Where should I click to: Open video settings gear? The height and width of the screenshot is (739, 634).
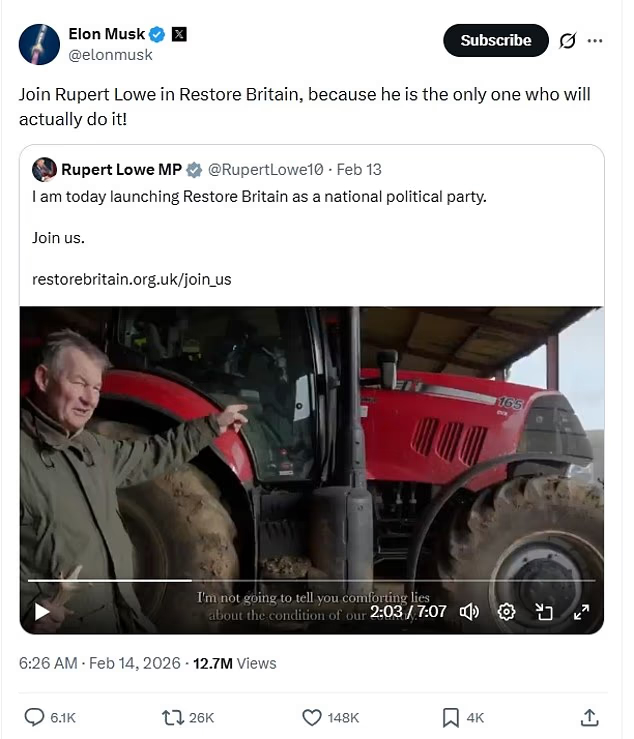tap(507, 611)
